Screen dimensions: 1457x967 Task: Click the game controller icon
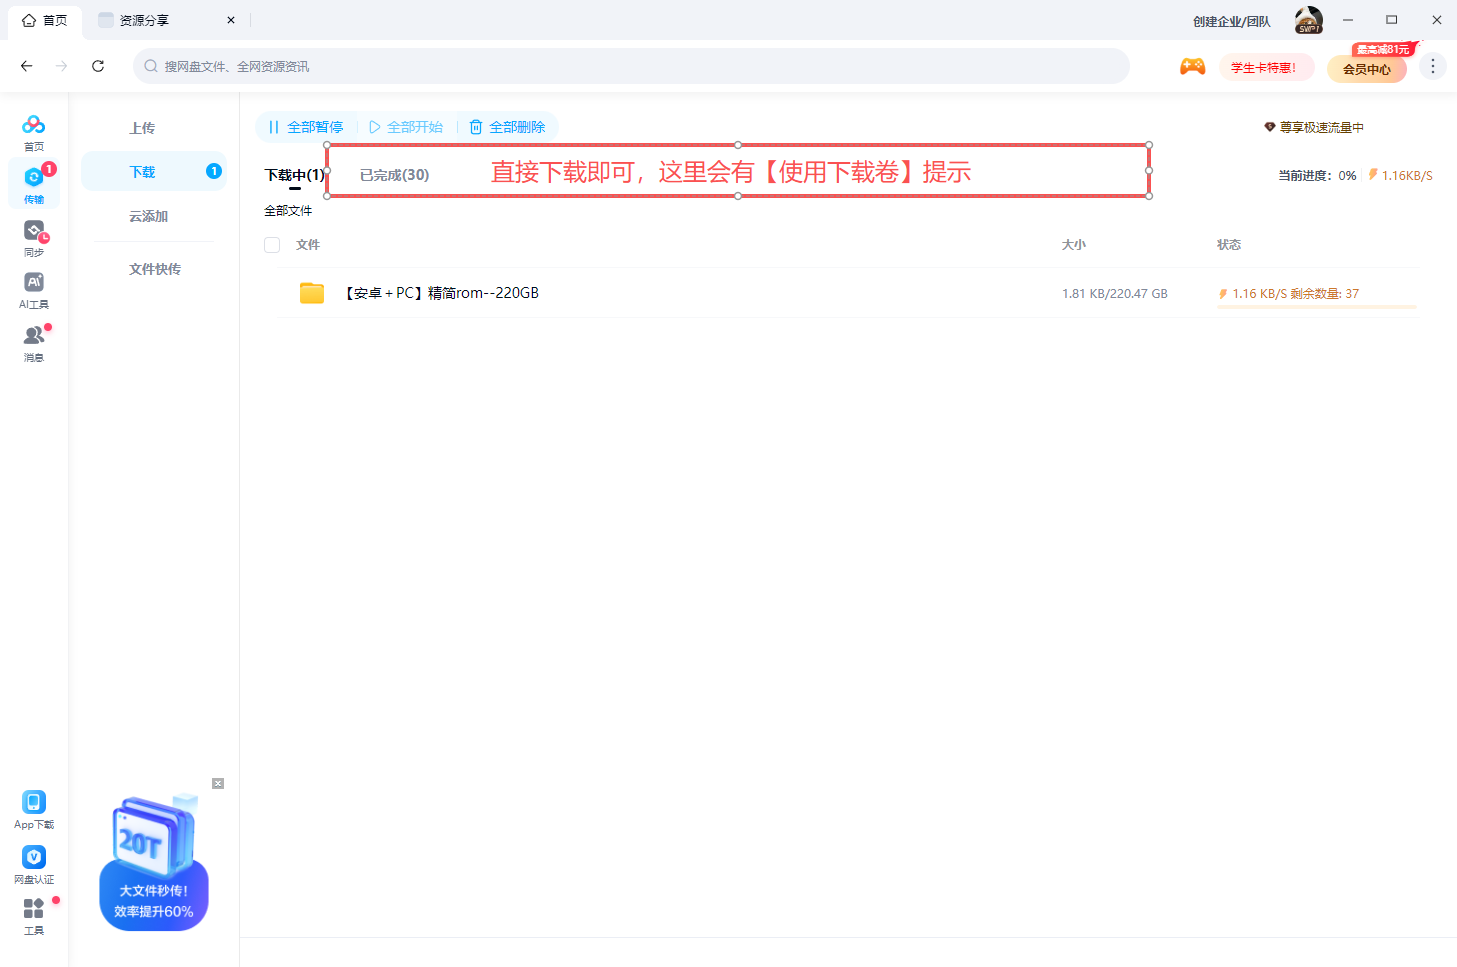1192,67
